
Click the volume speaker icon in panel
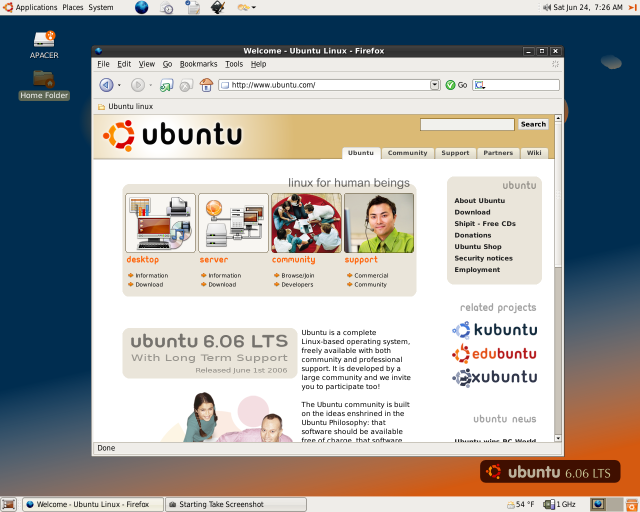(x=547, y=7)
